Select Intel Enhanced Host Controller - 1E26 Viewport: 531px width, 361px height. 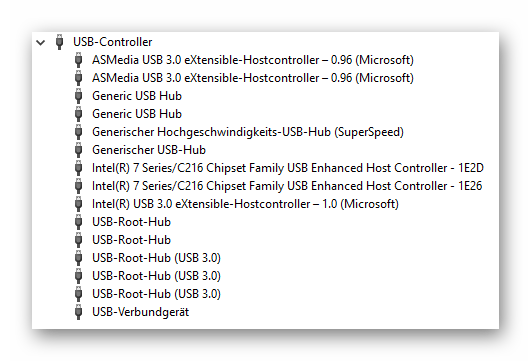click(x=287, y=186)
